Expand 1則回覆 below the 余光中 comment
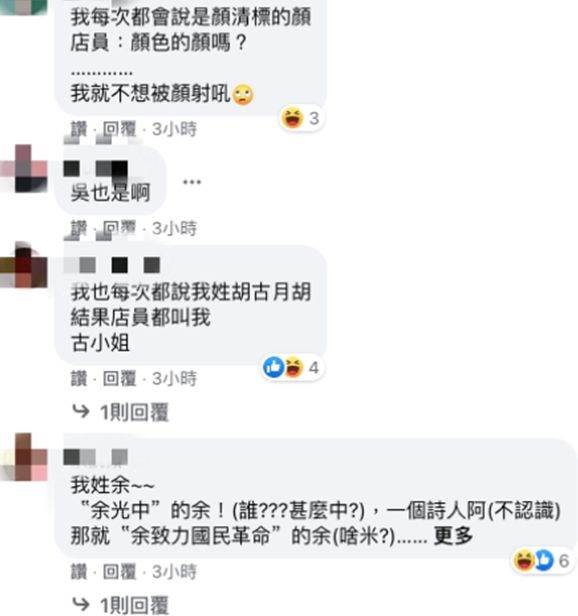Screen dimensions: 578x616 (134, 605)
